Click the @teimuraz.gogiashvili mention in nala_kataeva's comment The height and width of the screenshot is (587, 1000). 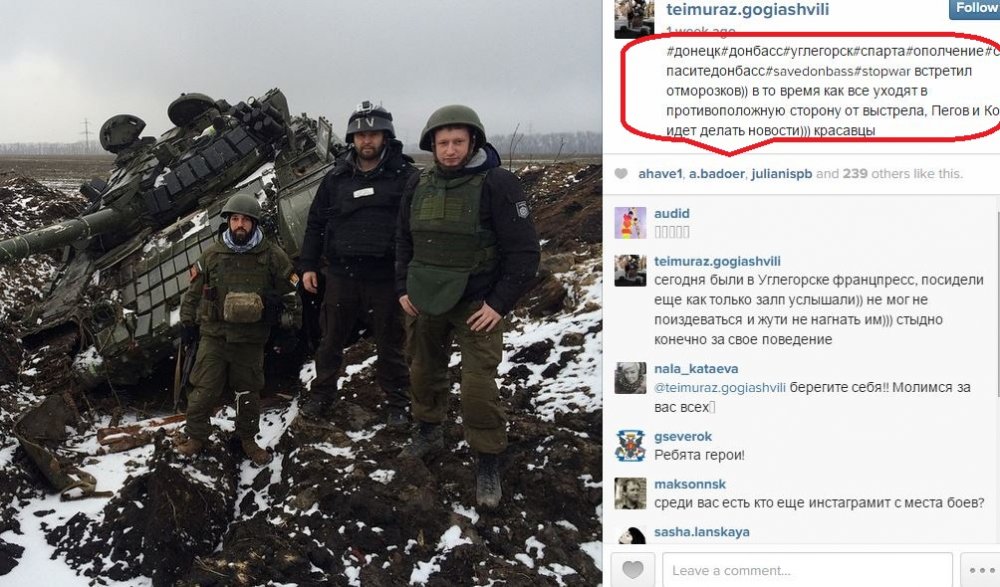719,387
